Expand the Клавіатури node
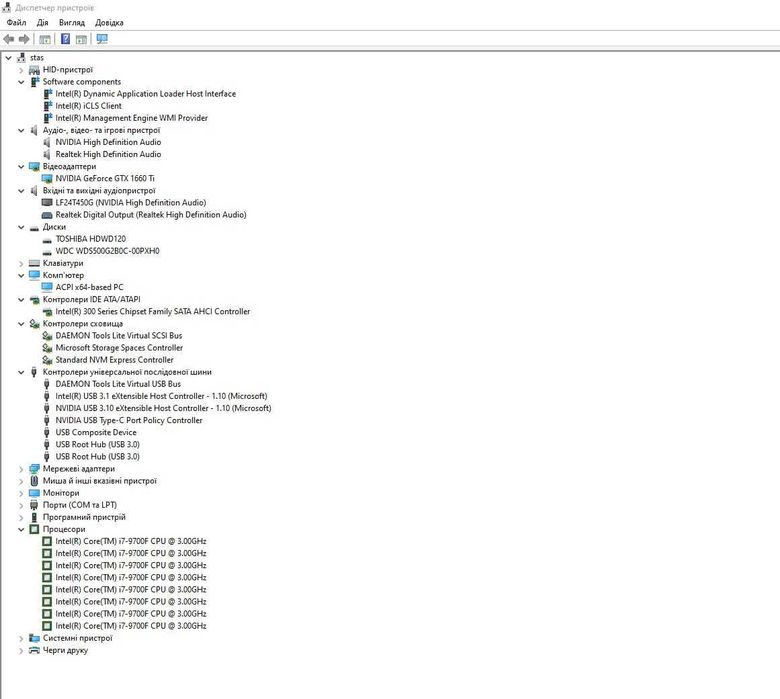 pyautogui.click(x=21, y=264)
